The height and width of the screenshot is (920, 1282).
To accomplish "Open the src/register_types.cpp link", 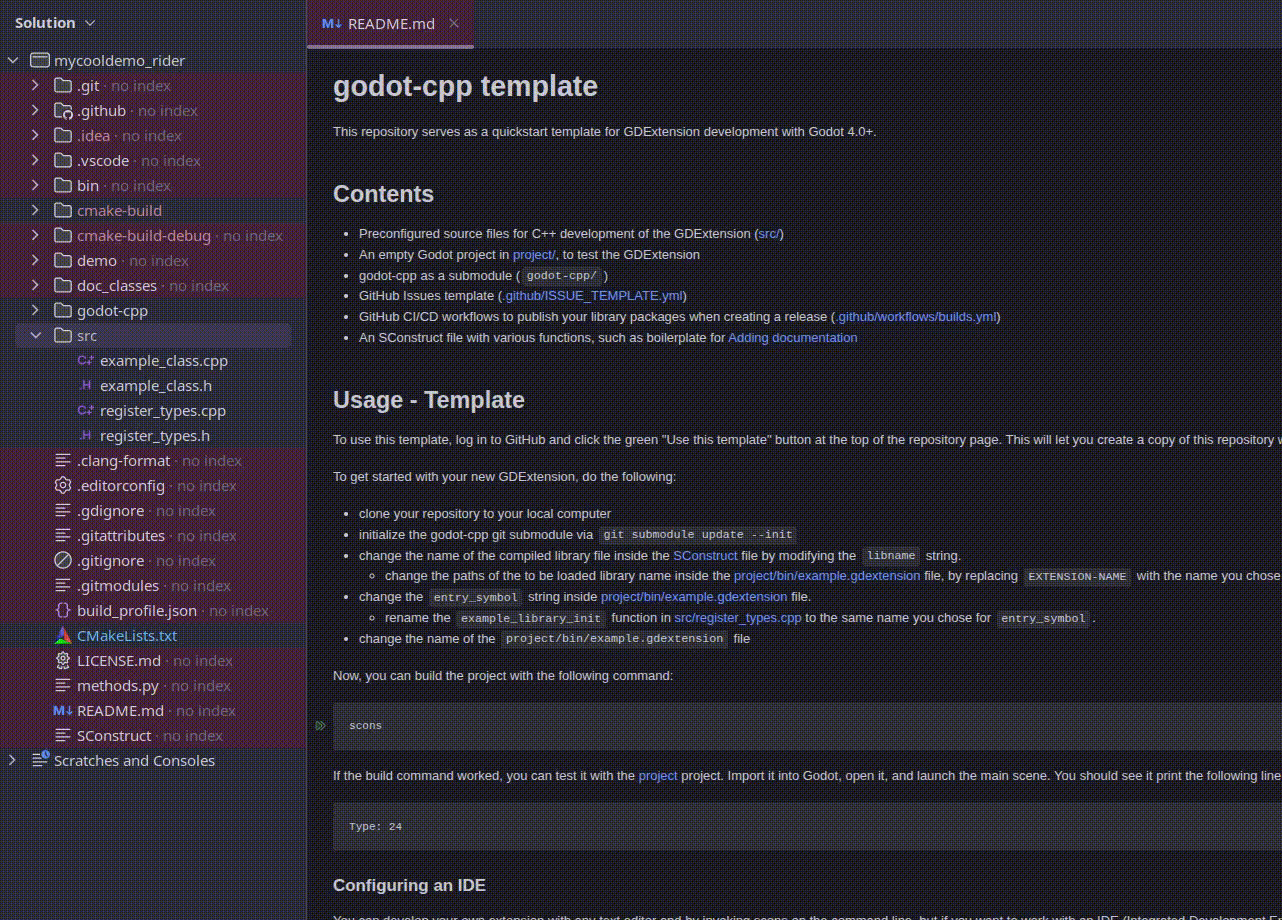I will point(737,618).
